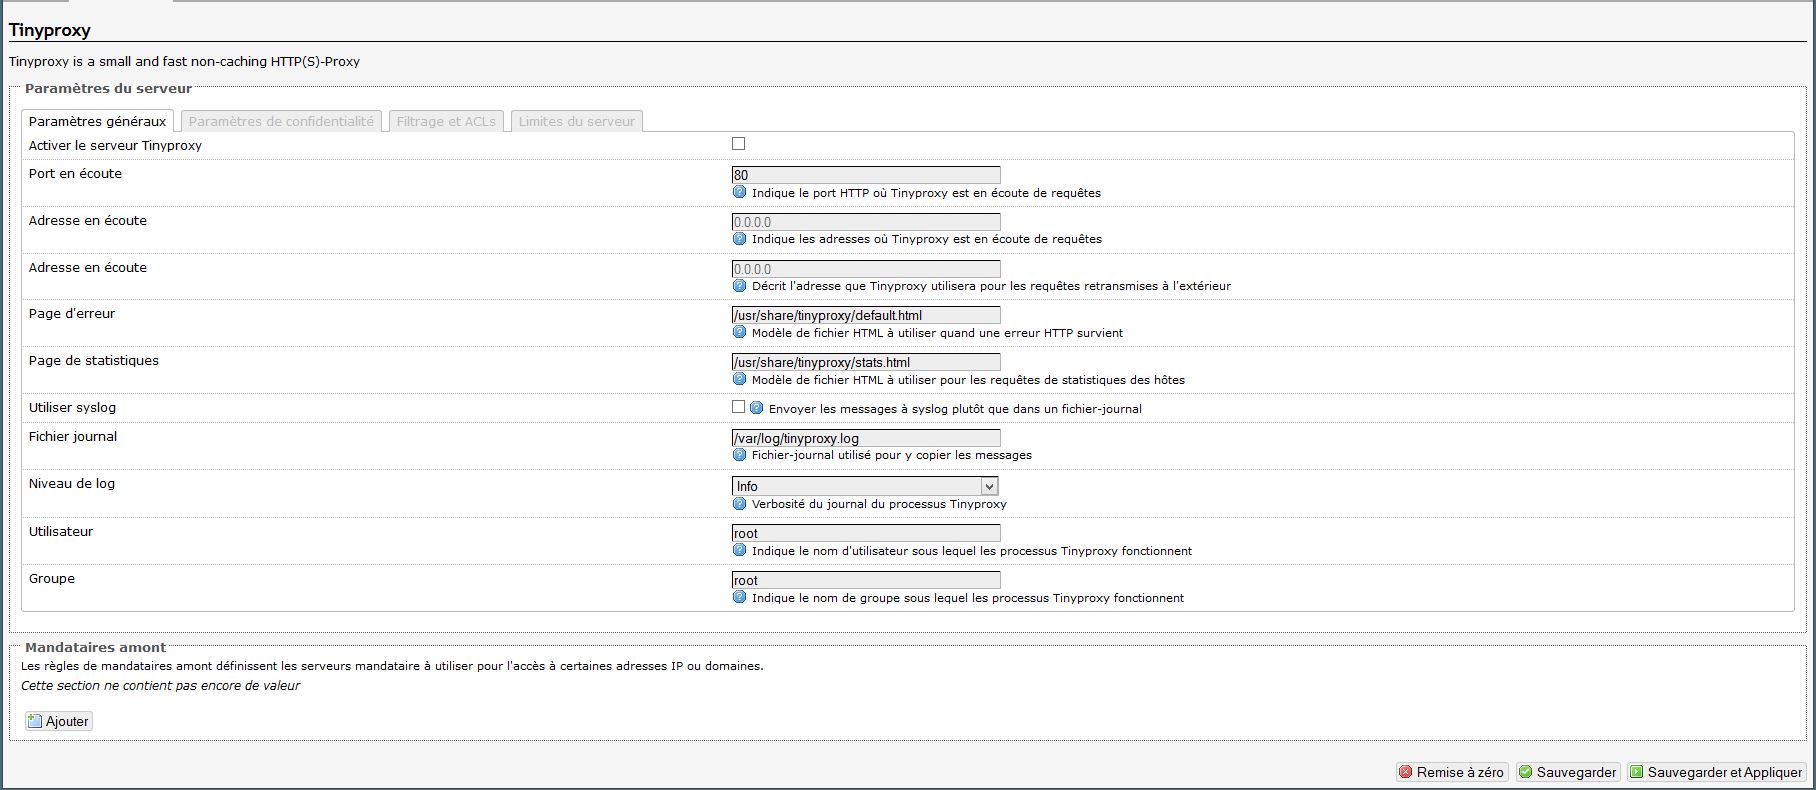Click the Tinyproxy page heading
The image size is (1816, 790).
pos(50,30)
